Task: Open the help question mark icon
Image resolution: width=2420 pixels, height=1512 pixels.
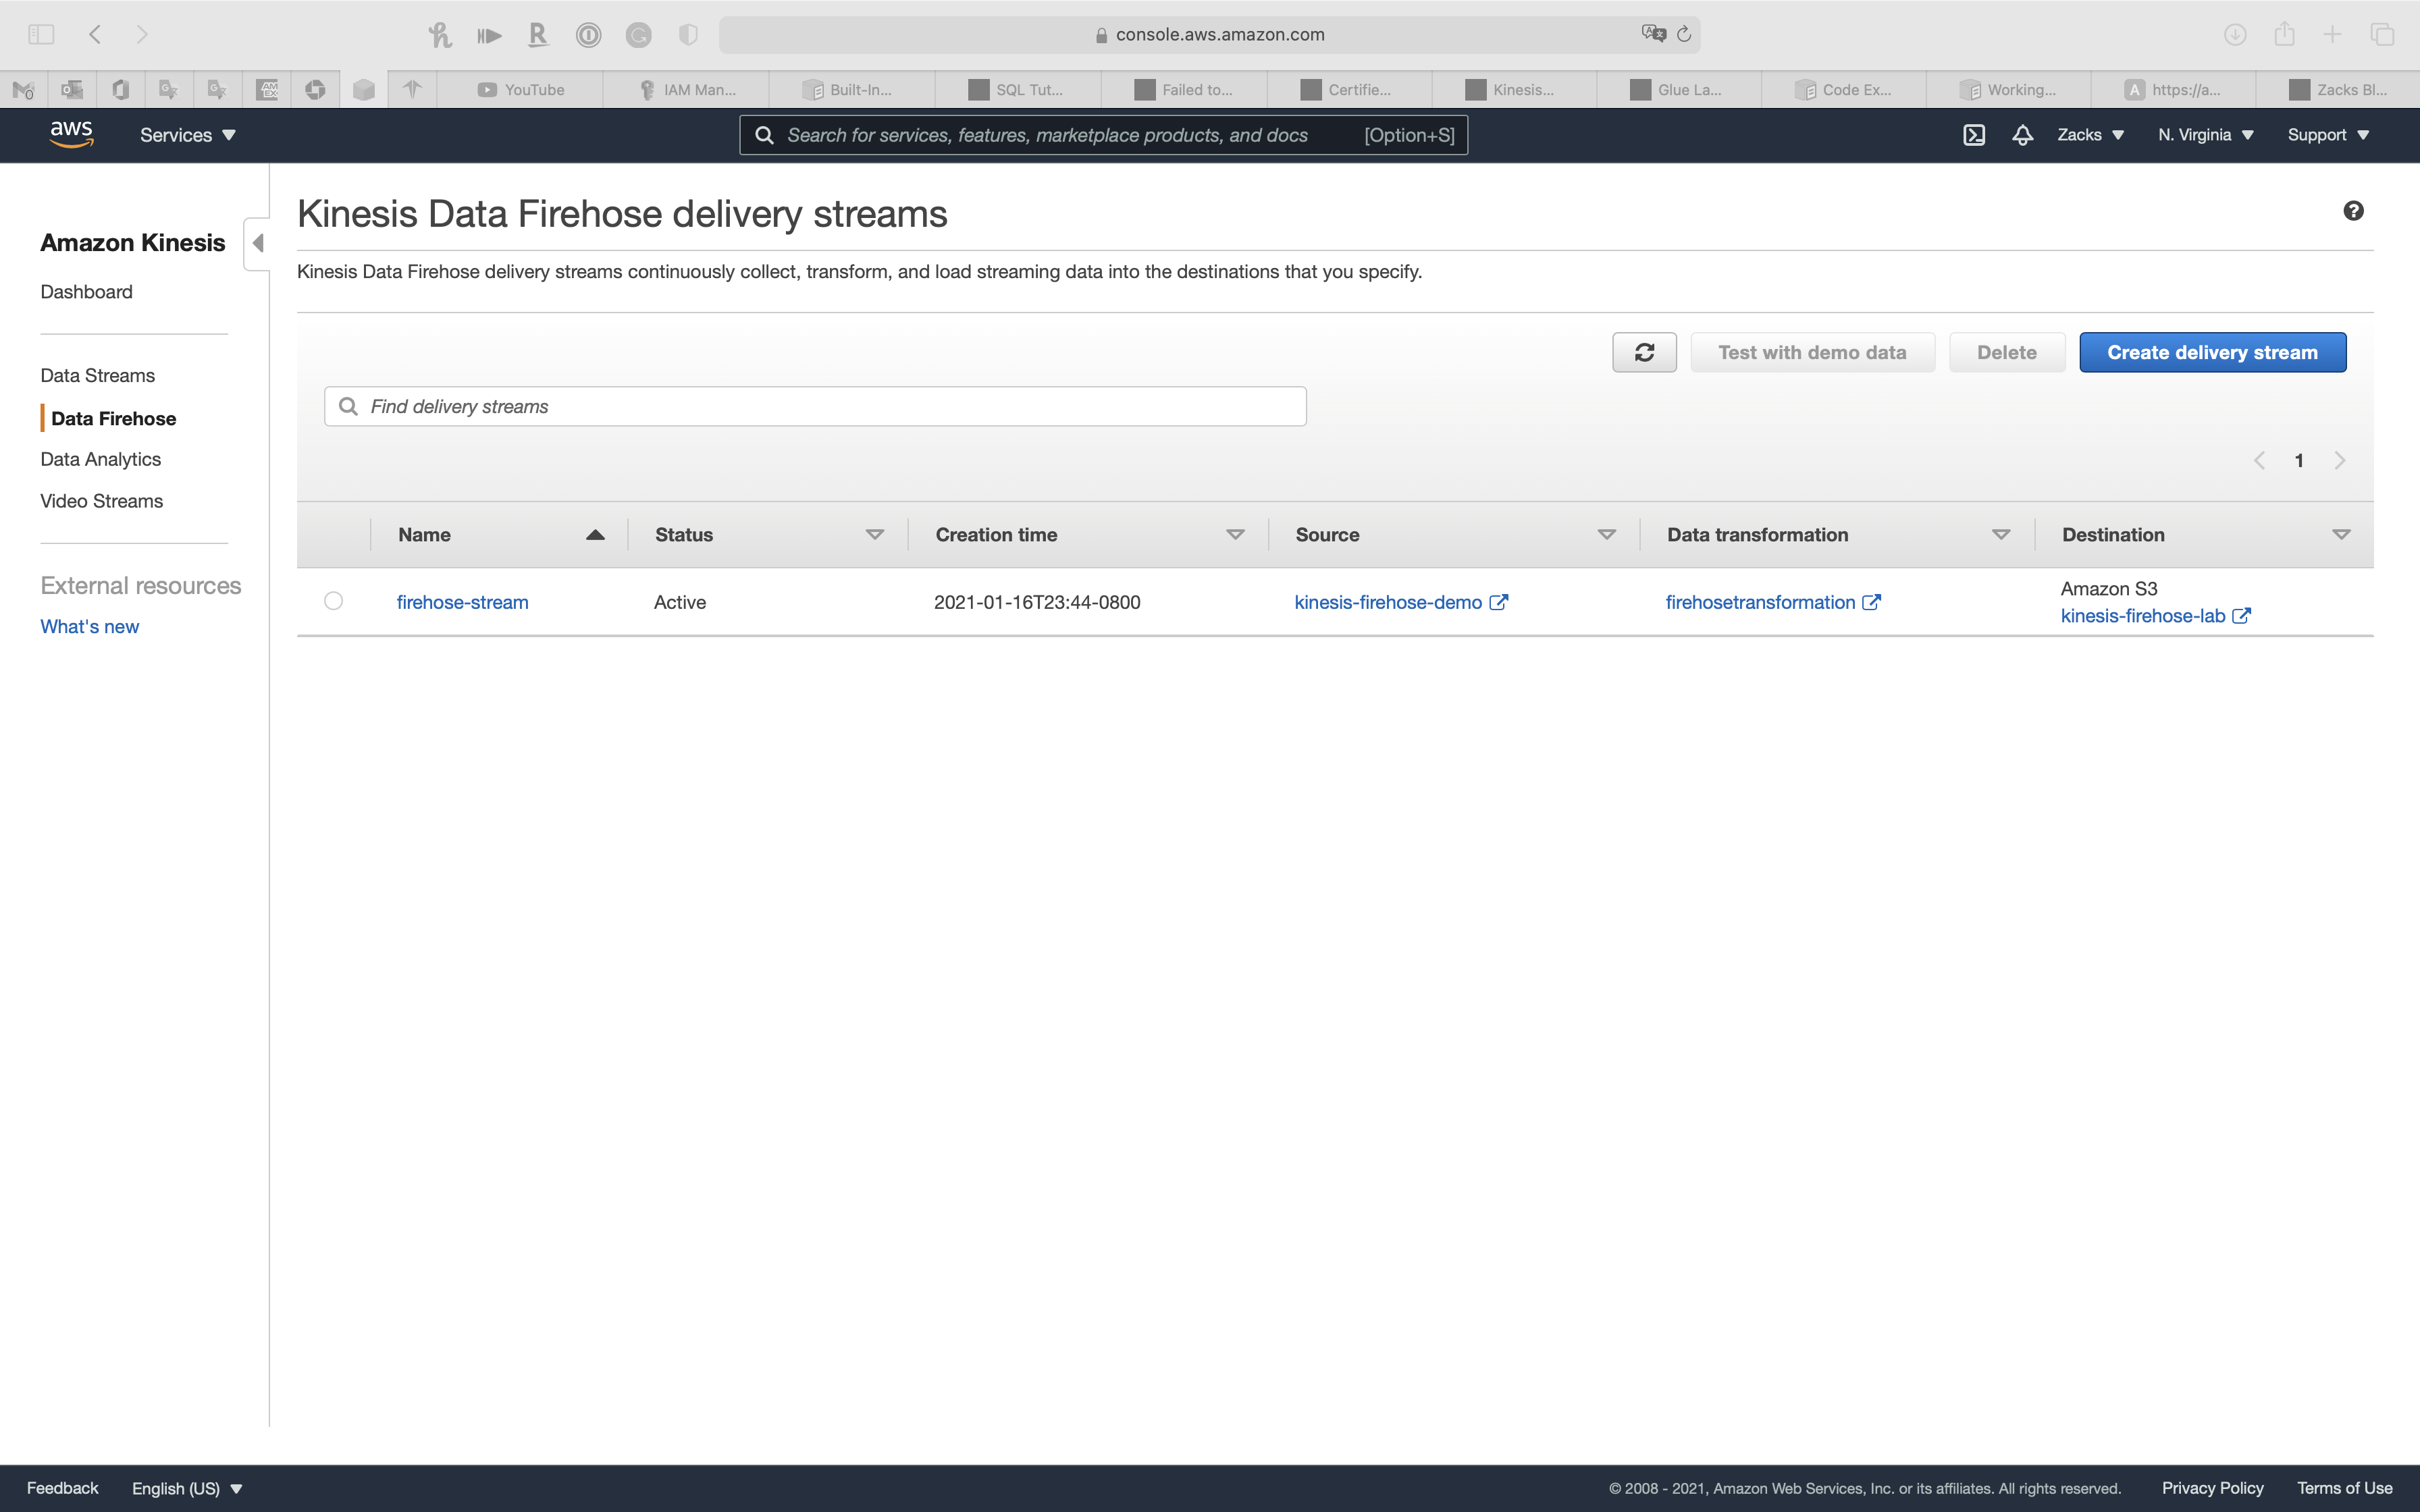Action: click(x=2353, y=211)
